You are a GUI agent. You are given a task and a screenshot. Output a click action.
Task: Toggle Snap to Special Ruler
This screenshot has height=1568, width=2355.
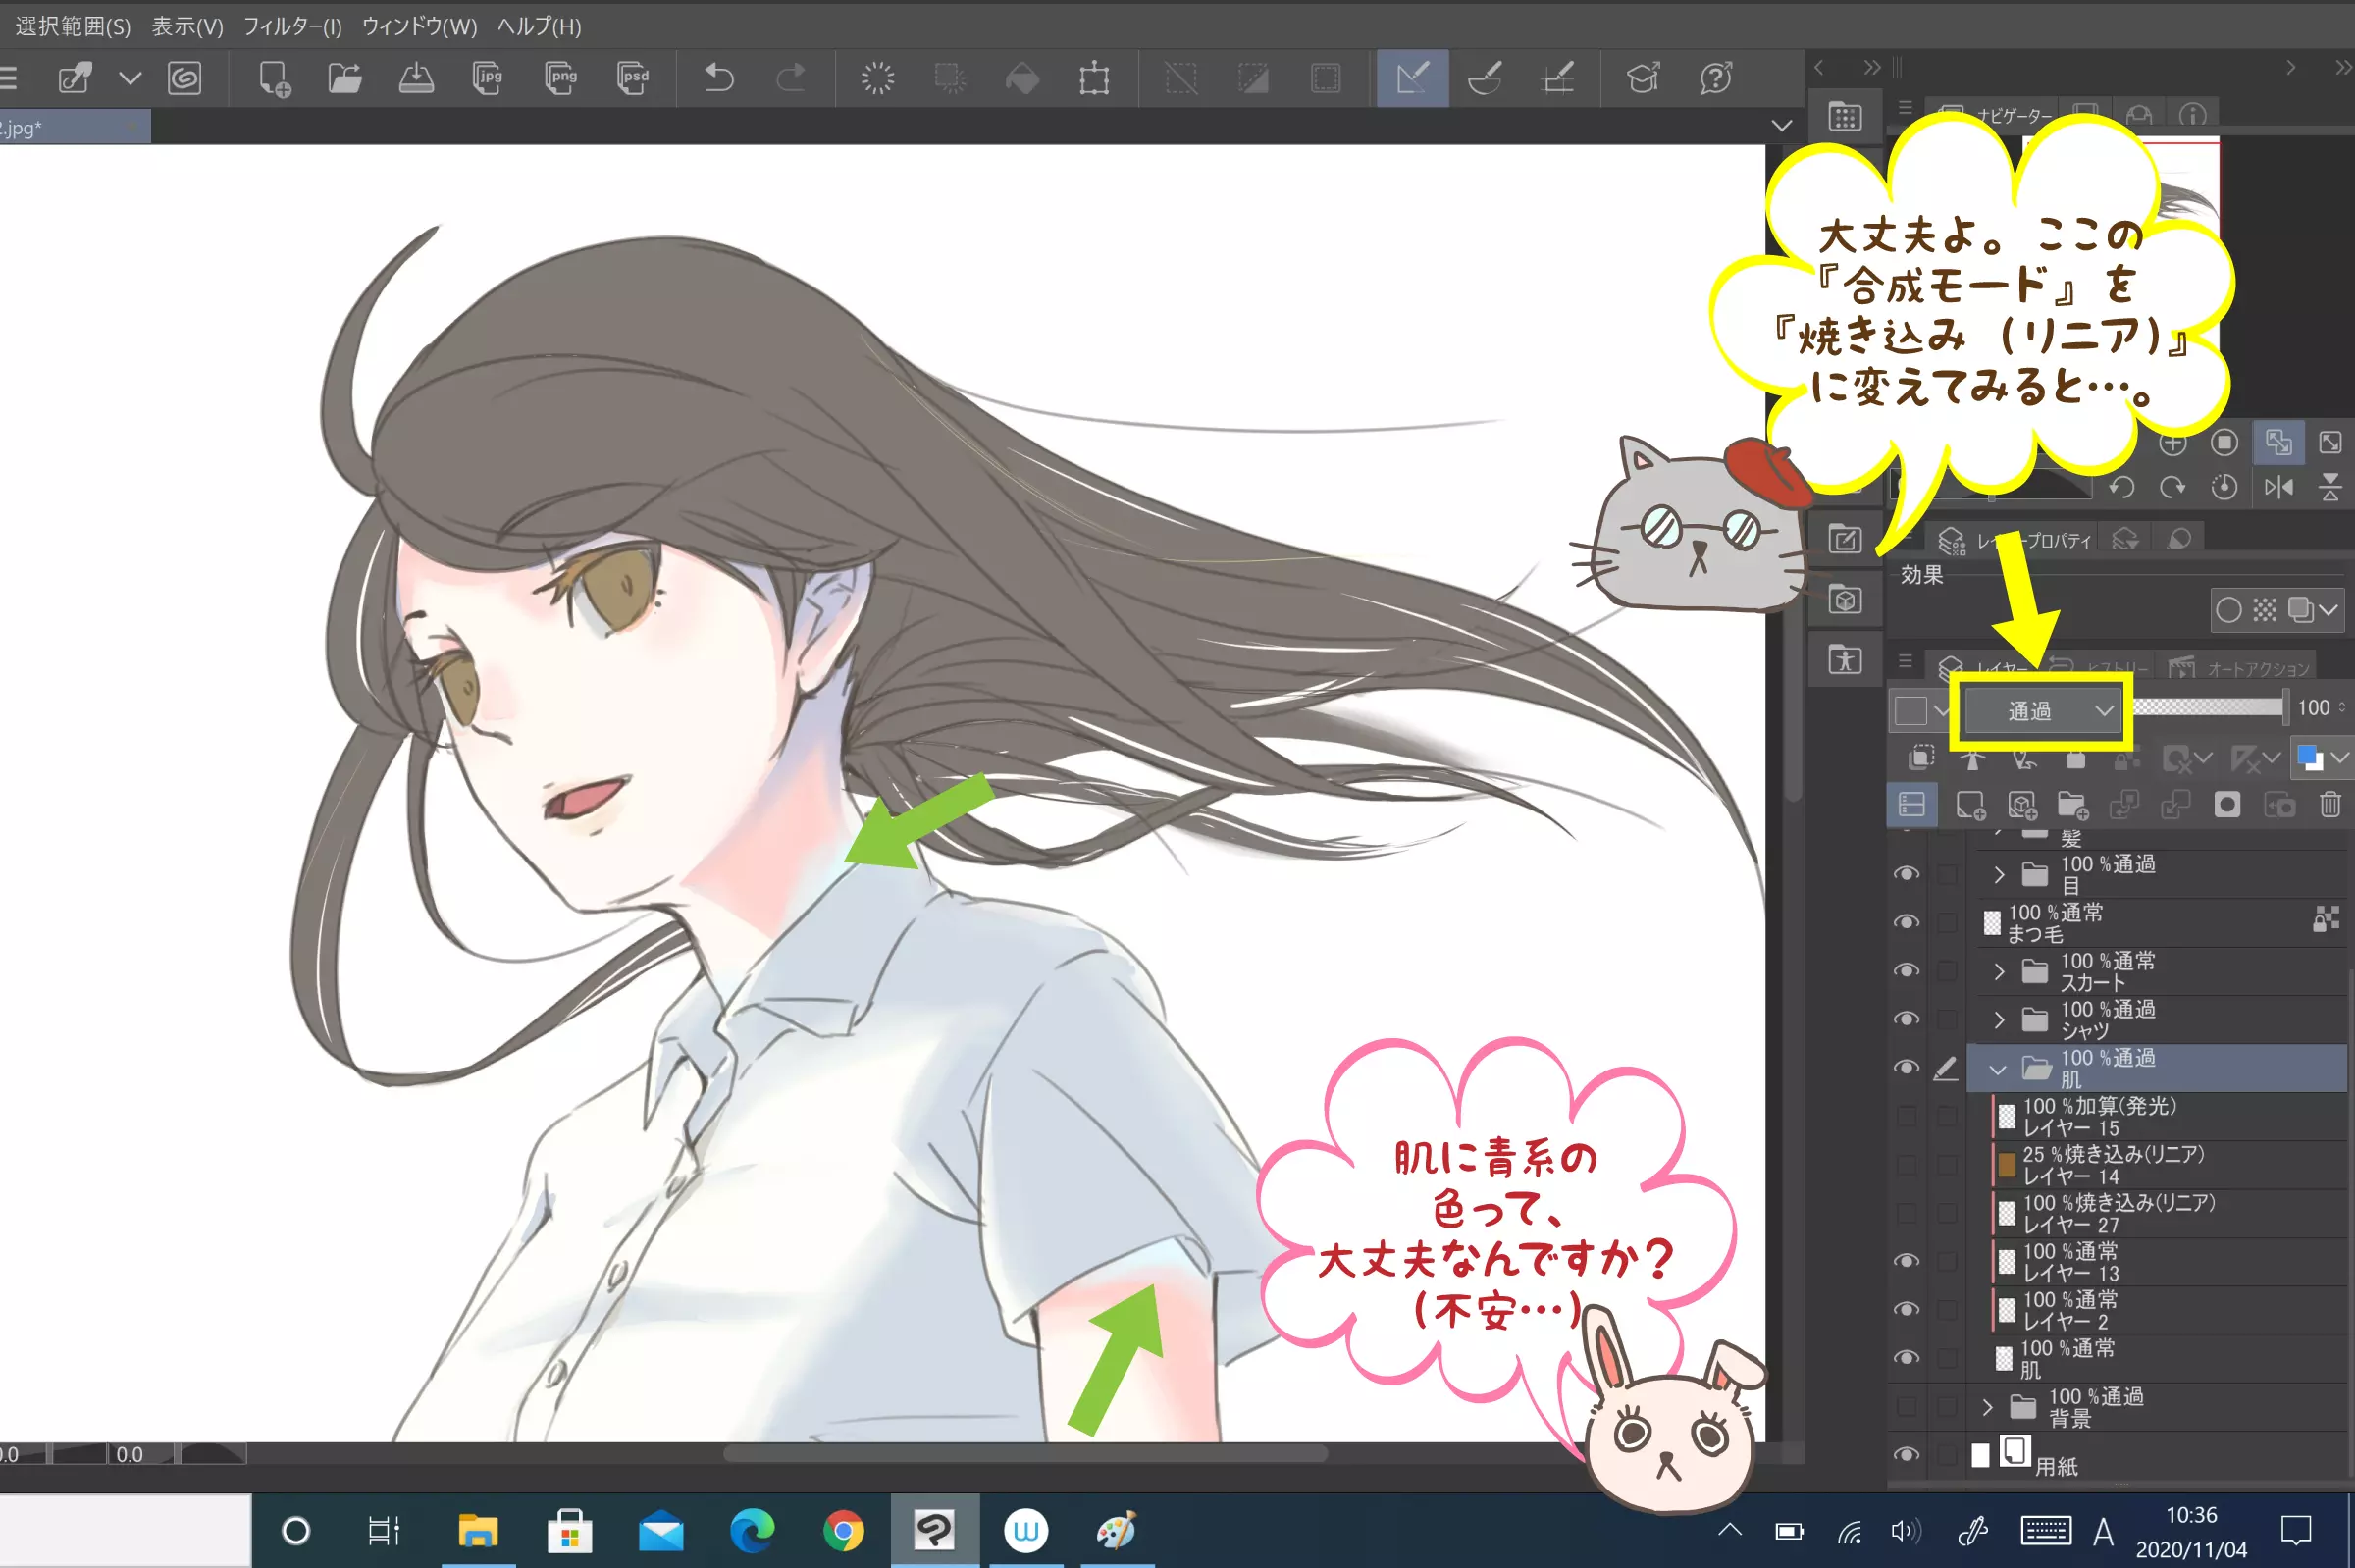click(x=1485, y=78)
